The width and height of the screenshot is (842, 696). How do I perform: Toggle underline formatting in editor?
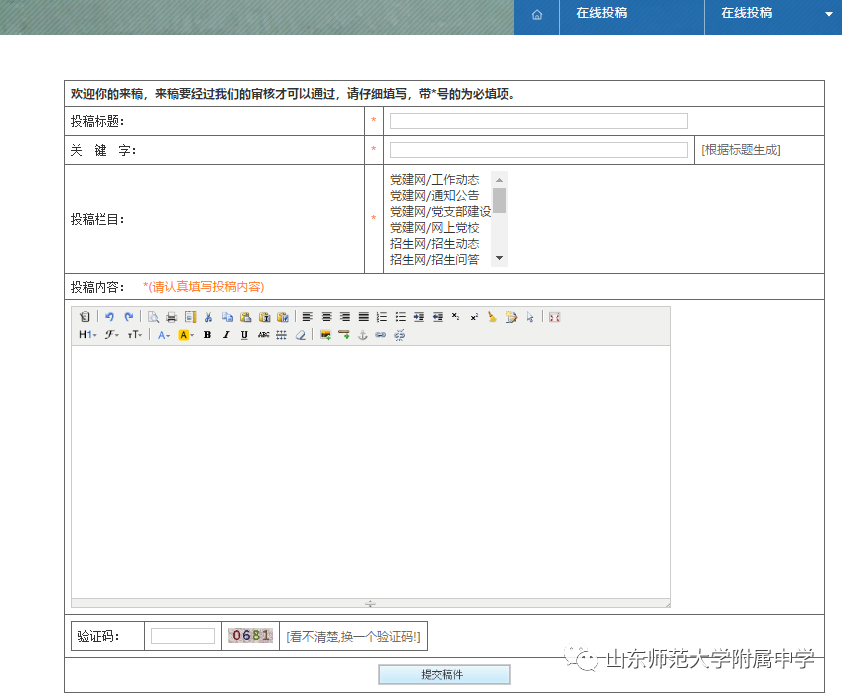point(244,335)
